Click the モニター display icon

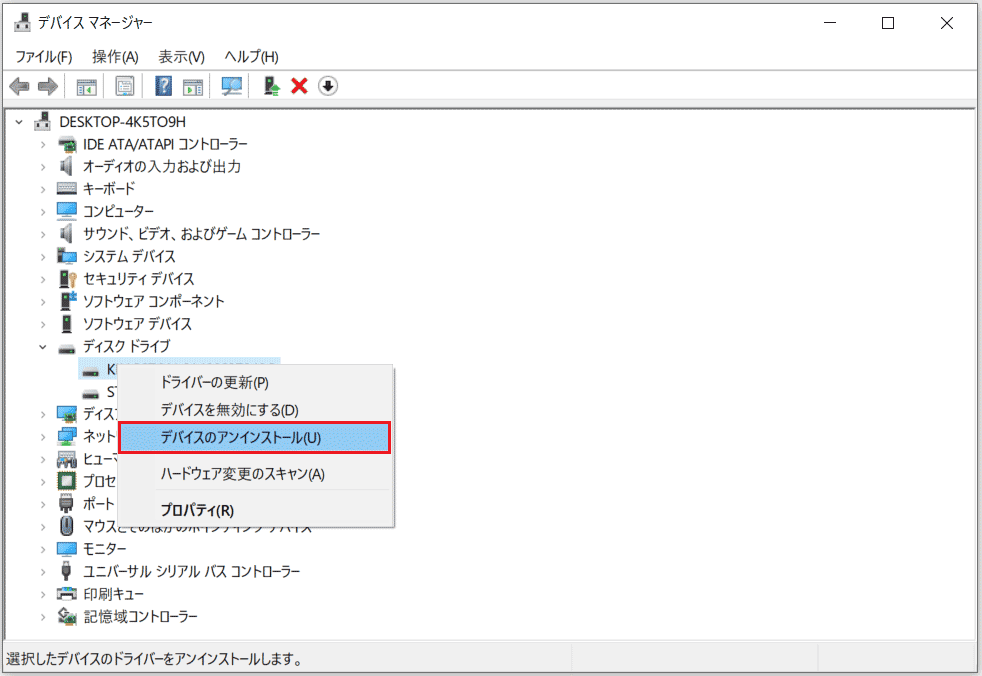coord(66,549)
